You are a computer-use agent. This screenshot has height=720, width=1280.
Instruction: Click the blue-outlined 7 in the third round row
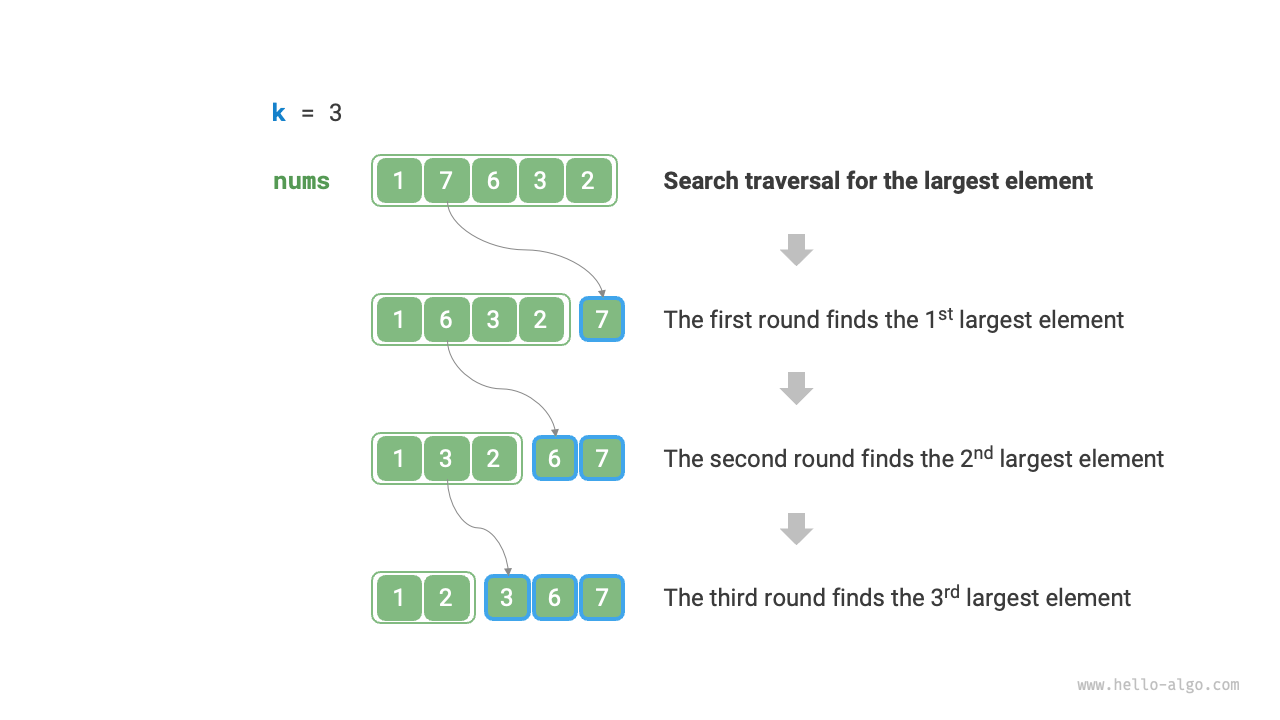tap(602, 598)
